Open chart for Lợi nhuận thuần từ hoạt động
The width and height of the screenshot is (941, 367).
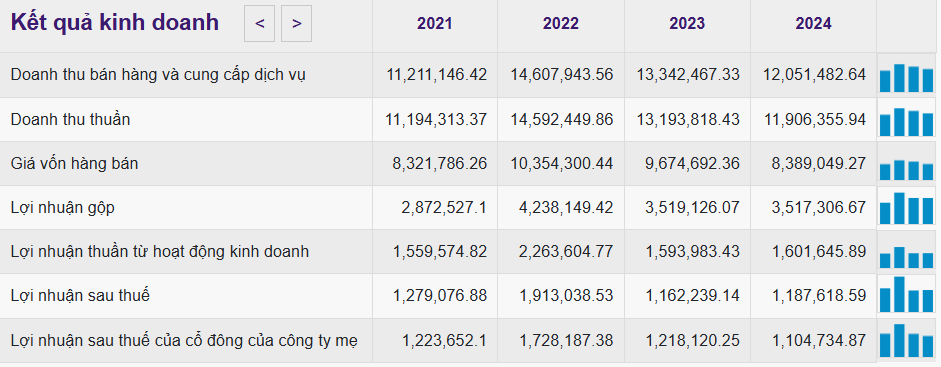tap(906, 254)
